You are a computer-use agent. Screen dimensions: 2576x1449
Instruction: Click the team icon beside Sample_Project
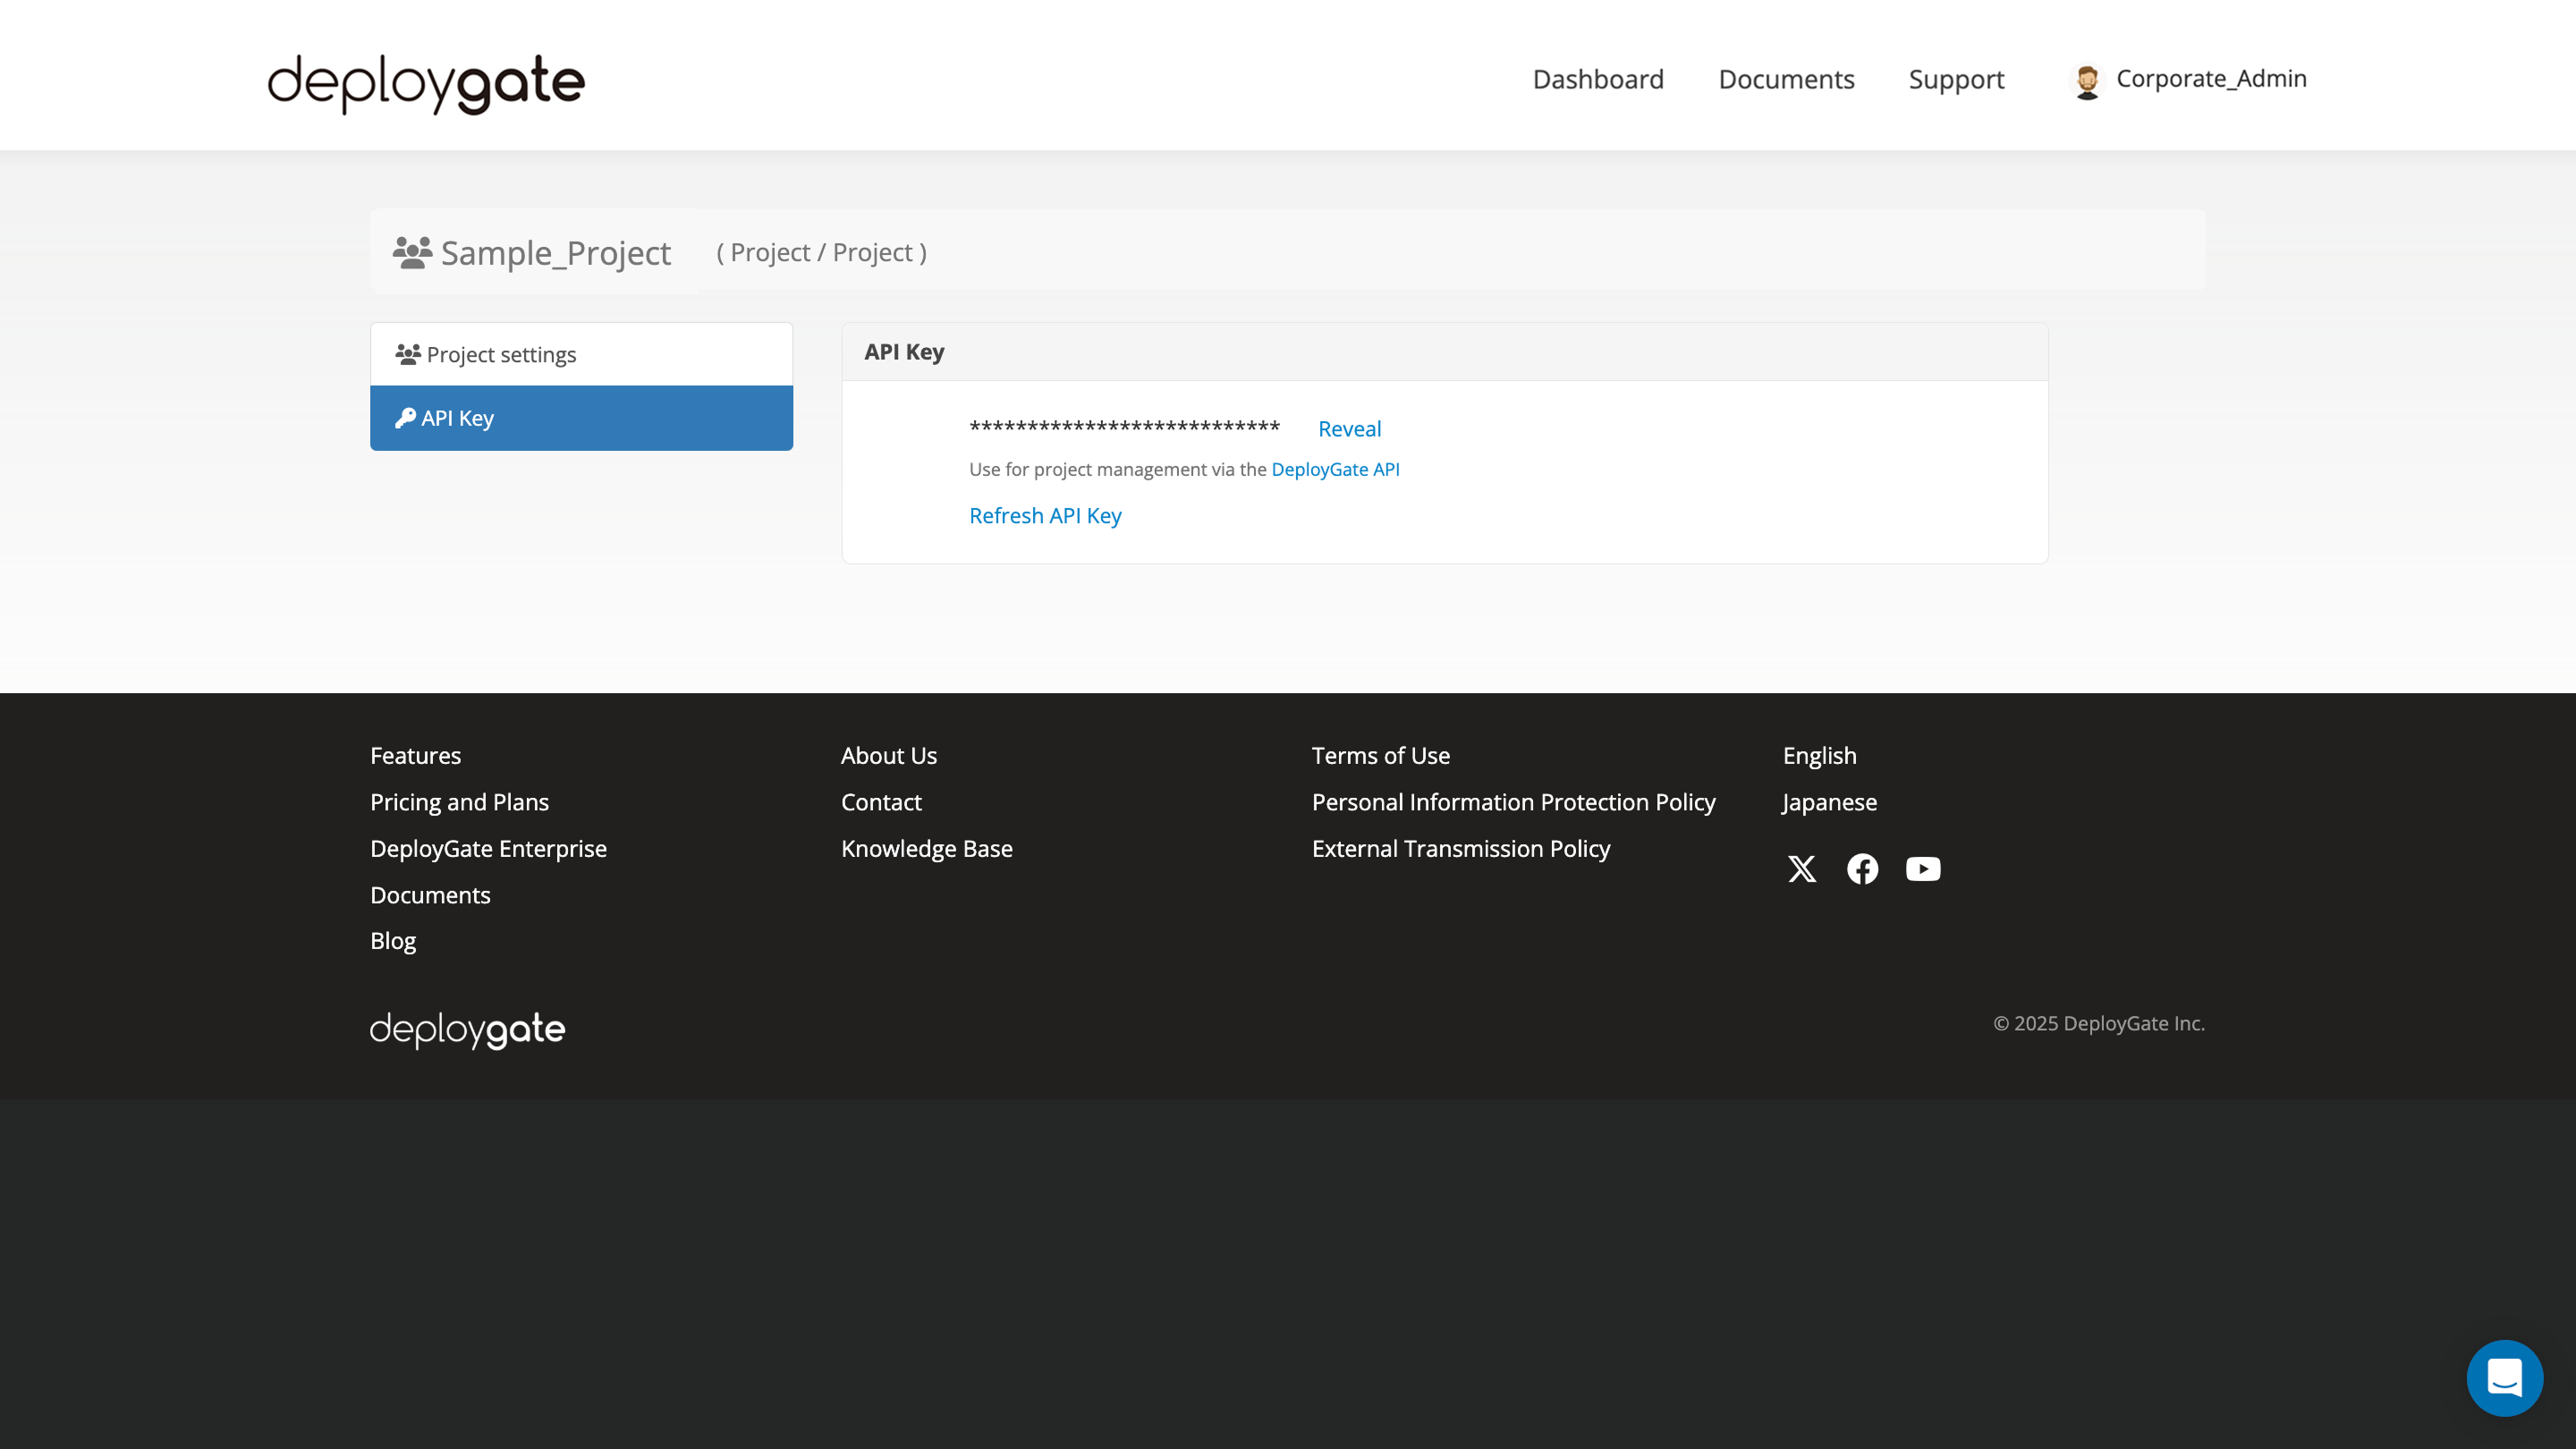click(x=411, y=251)
